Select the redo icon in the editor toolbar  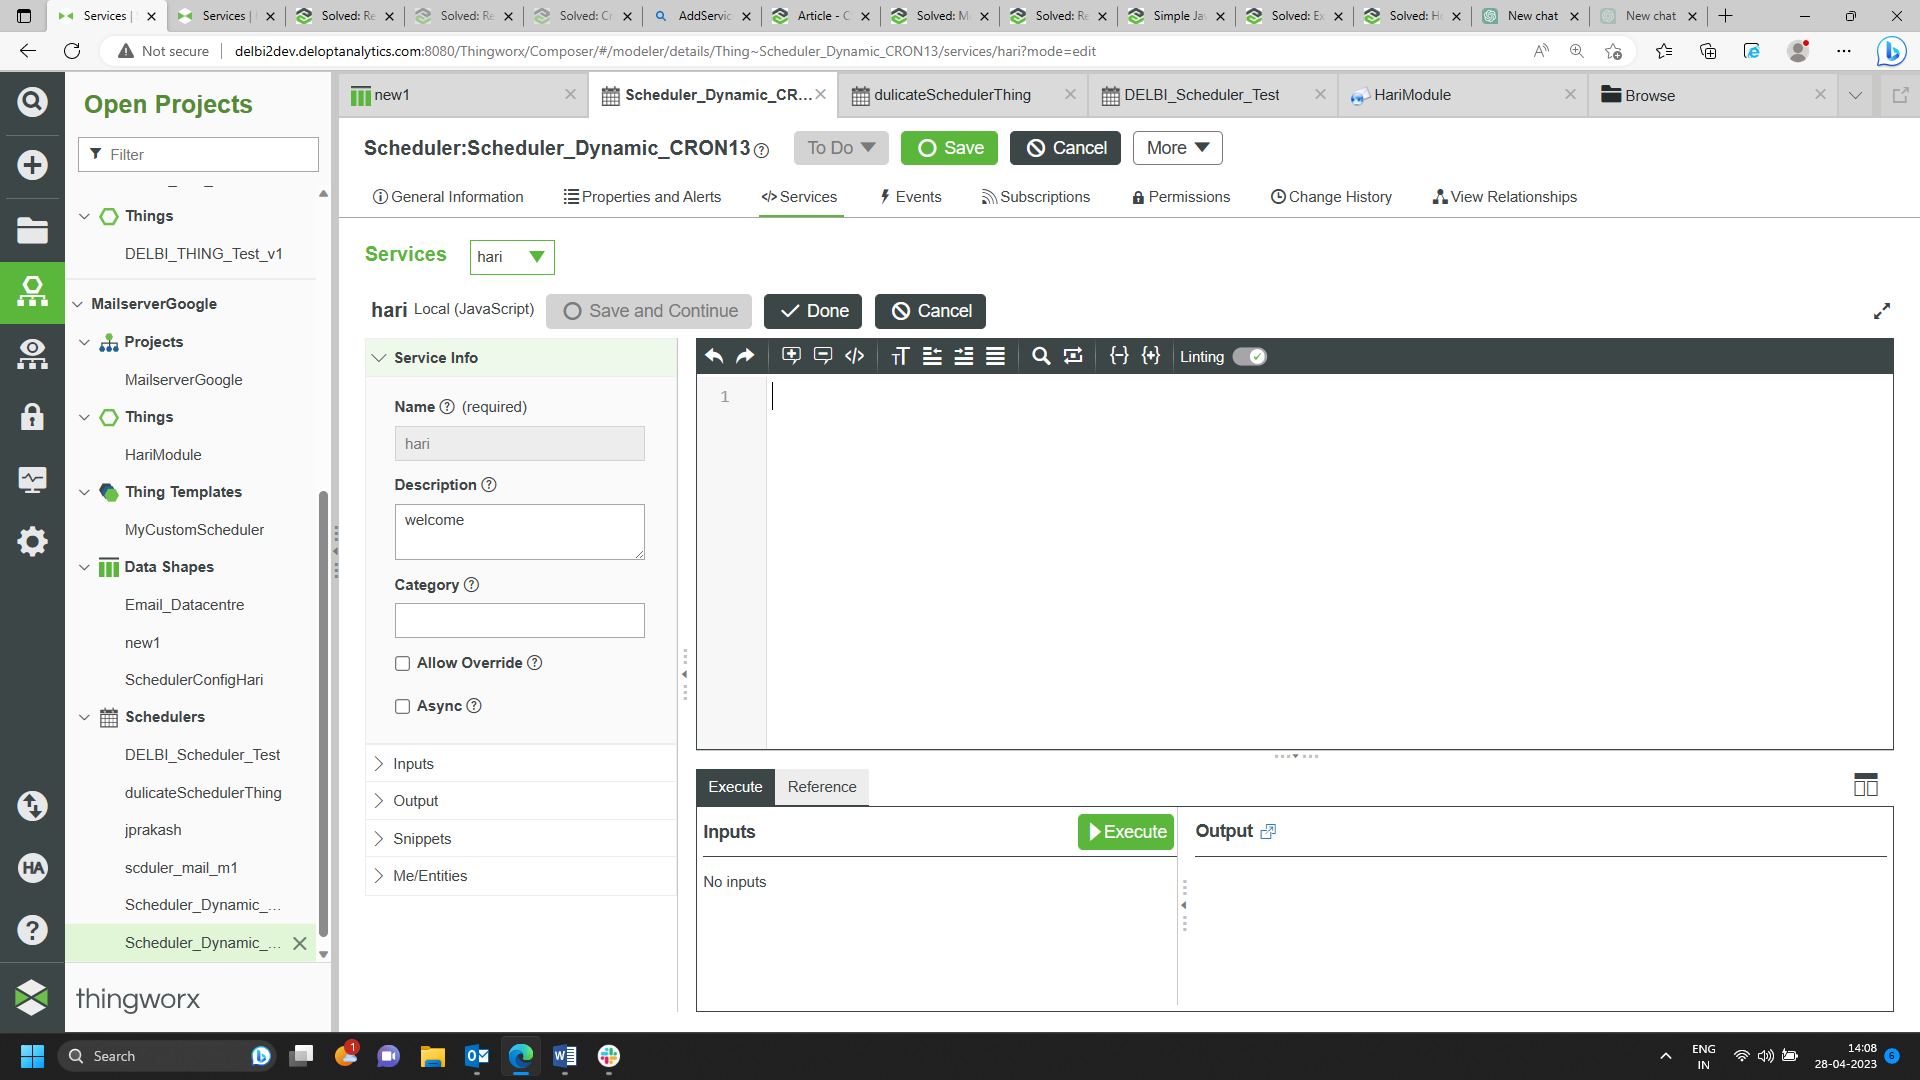[745, 356]
